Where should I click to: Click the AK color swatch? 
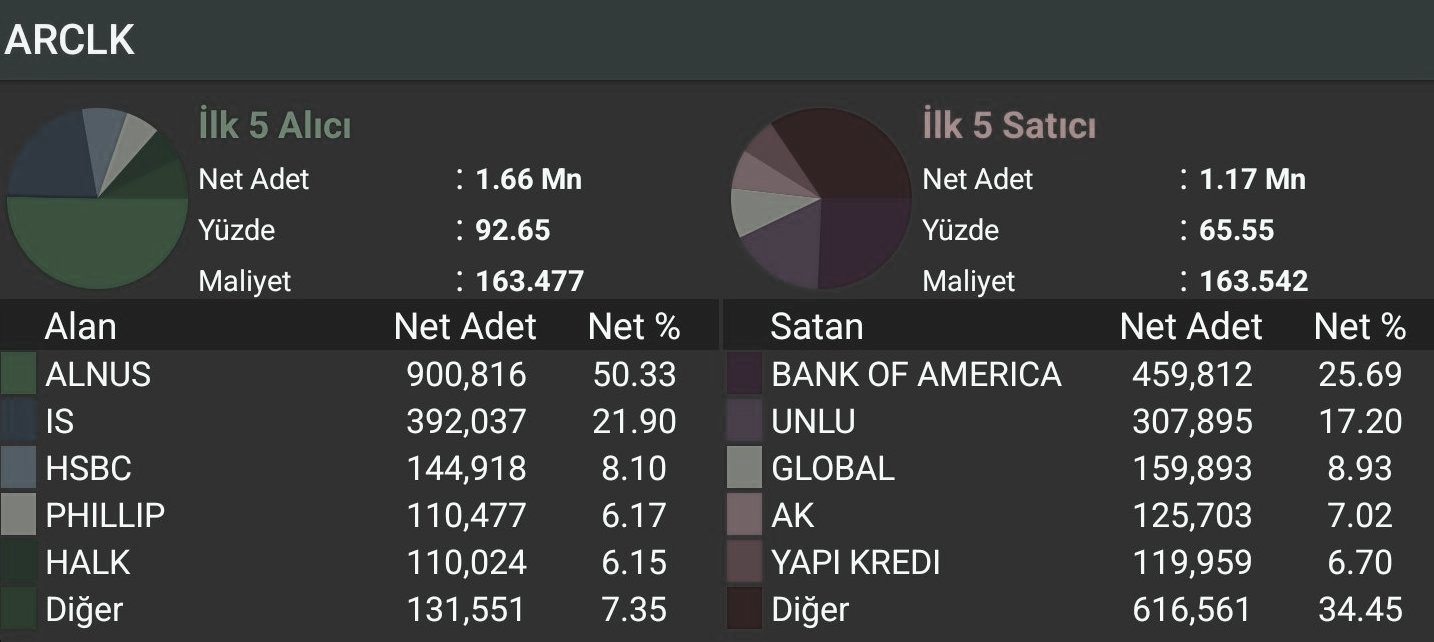[x=745, y=515]
